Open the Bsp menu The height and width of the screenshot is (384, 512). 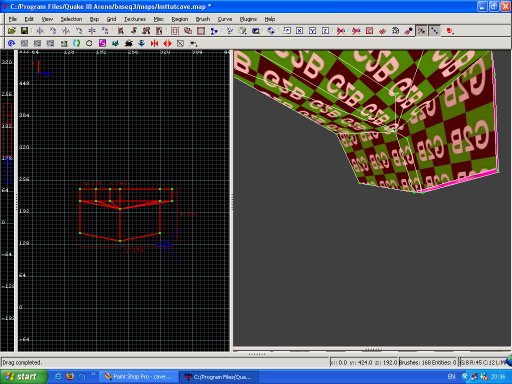(94, 19)
